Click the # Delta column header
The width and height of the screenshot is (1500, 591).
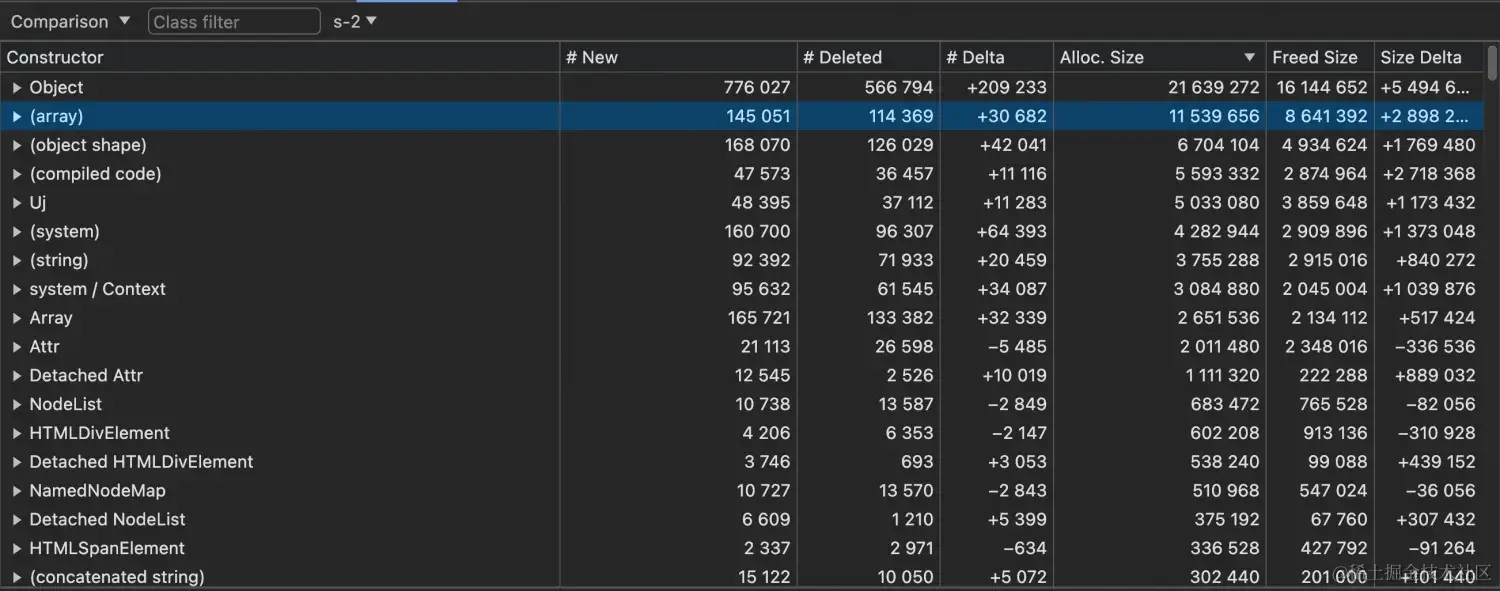[x=975, y=57]
